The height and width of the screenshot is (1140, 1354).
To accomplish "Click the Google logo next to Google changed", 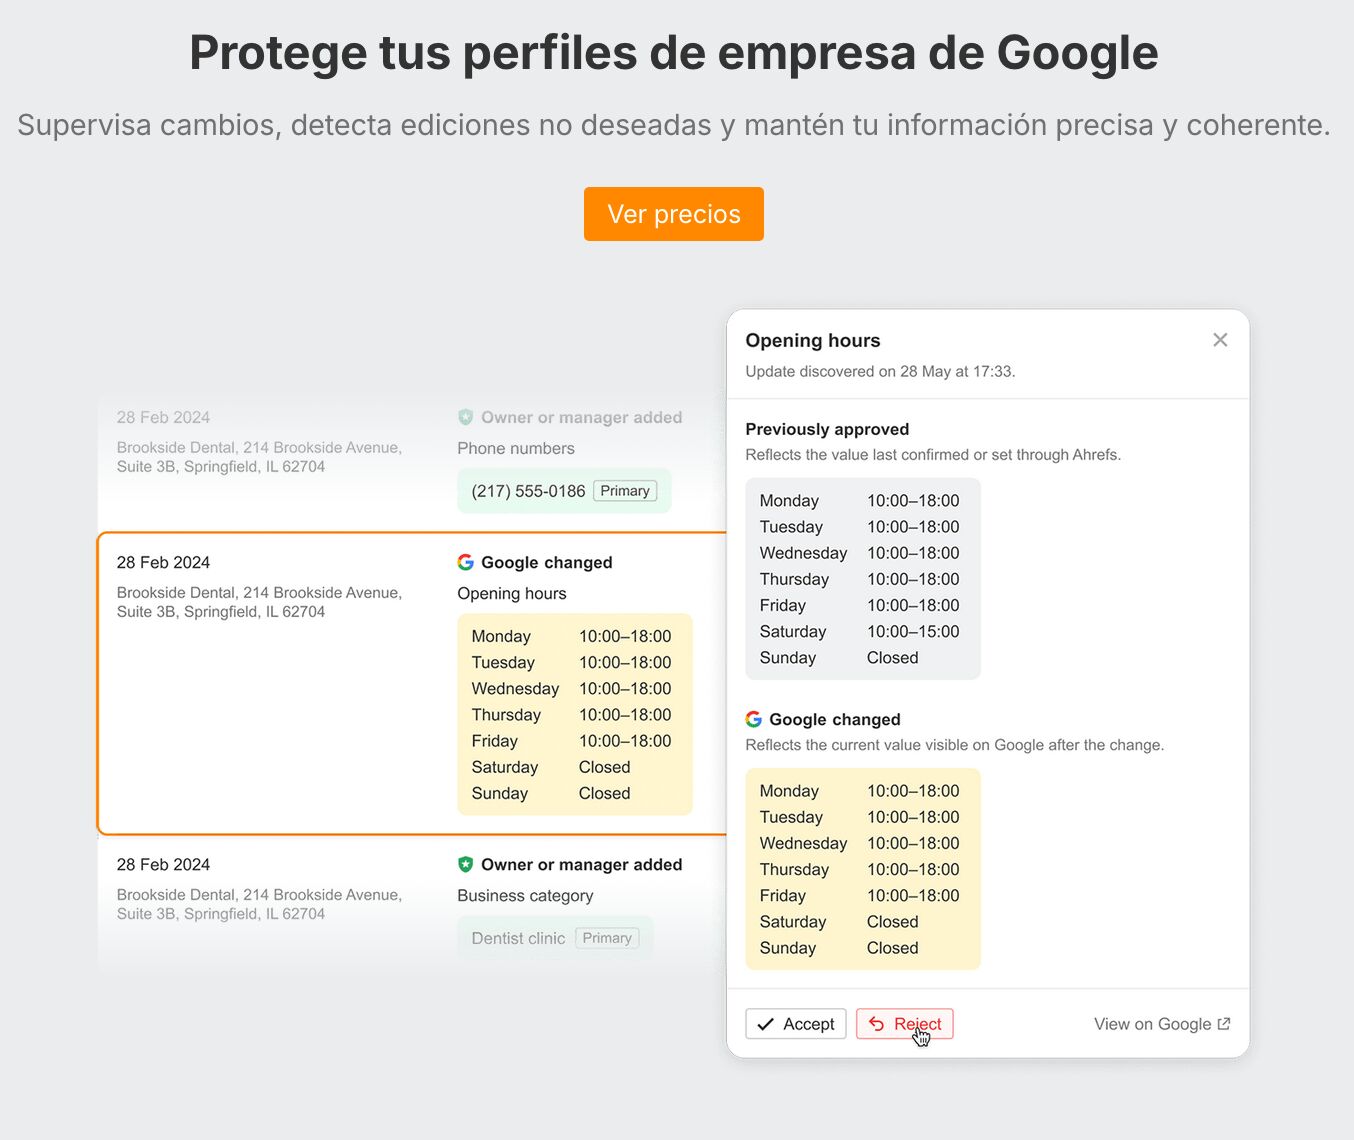I will click(465, 562).
